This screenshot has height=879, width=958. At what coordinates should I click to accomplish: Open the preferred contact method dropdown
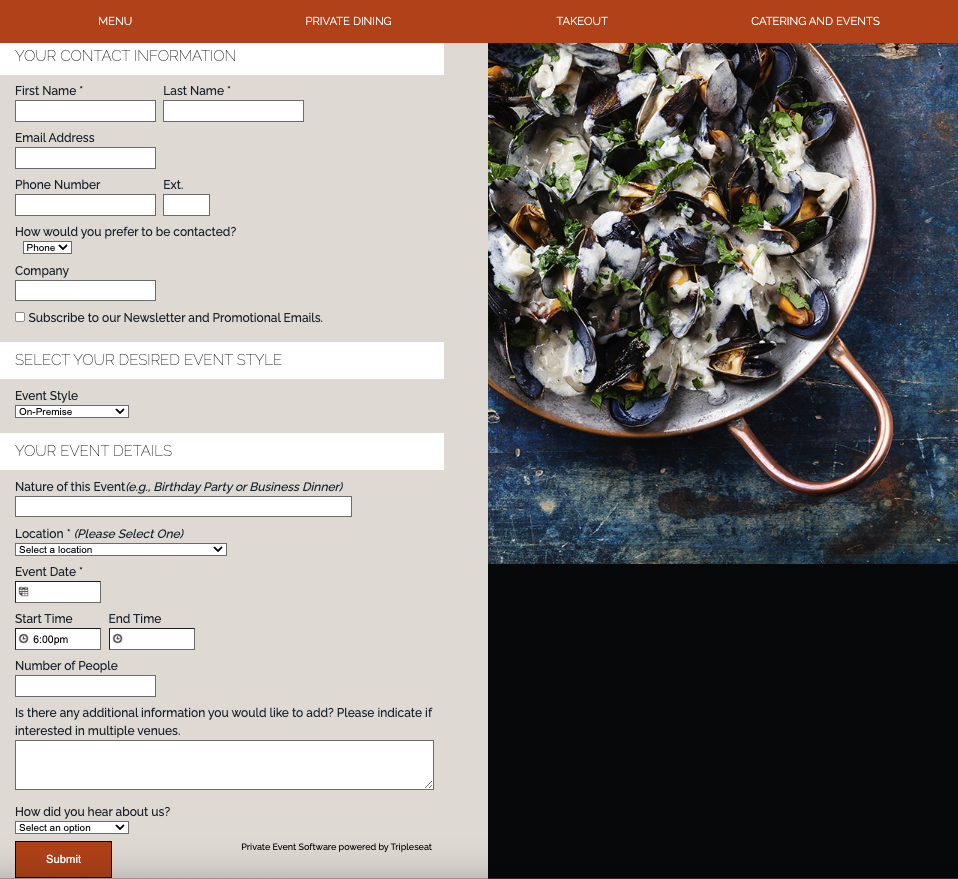46,247
